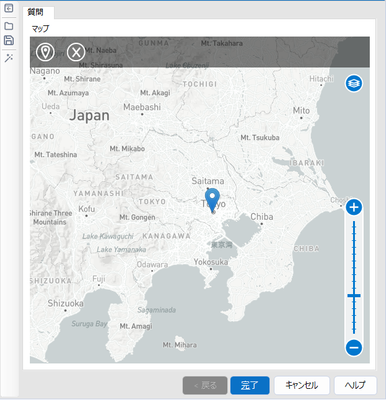Click the Saitama city label
The image size is (386, 400).
(208, 181)
